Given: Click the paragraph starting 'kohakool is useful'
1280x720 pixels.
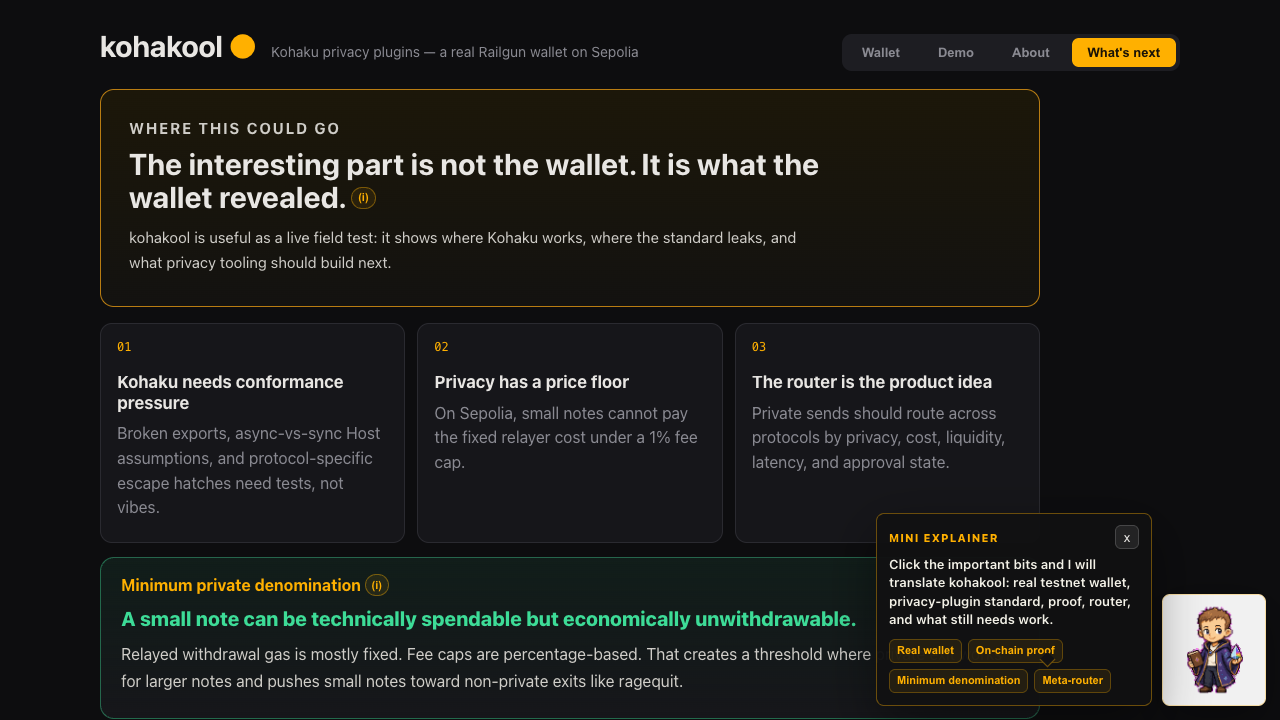Looking at the screenshot, I should 463,251.
